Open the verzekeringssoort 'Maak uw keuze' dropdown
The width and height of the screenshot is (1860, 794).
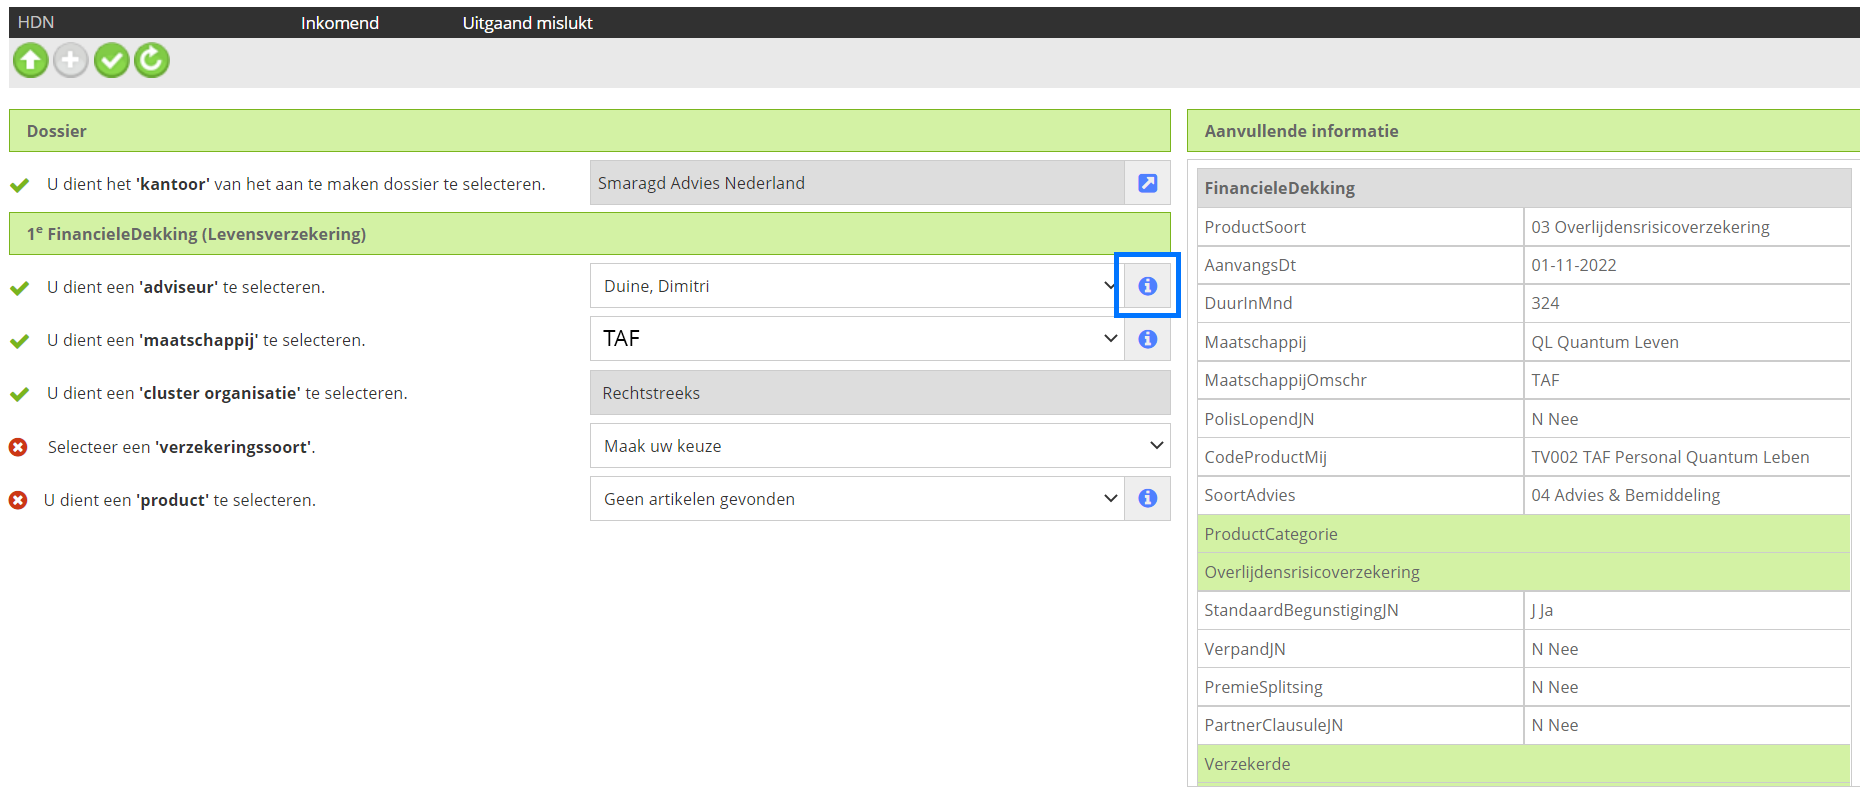[879, 446]
